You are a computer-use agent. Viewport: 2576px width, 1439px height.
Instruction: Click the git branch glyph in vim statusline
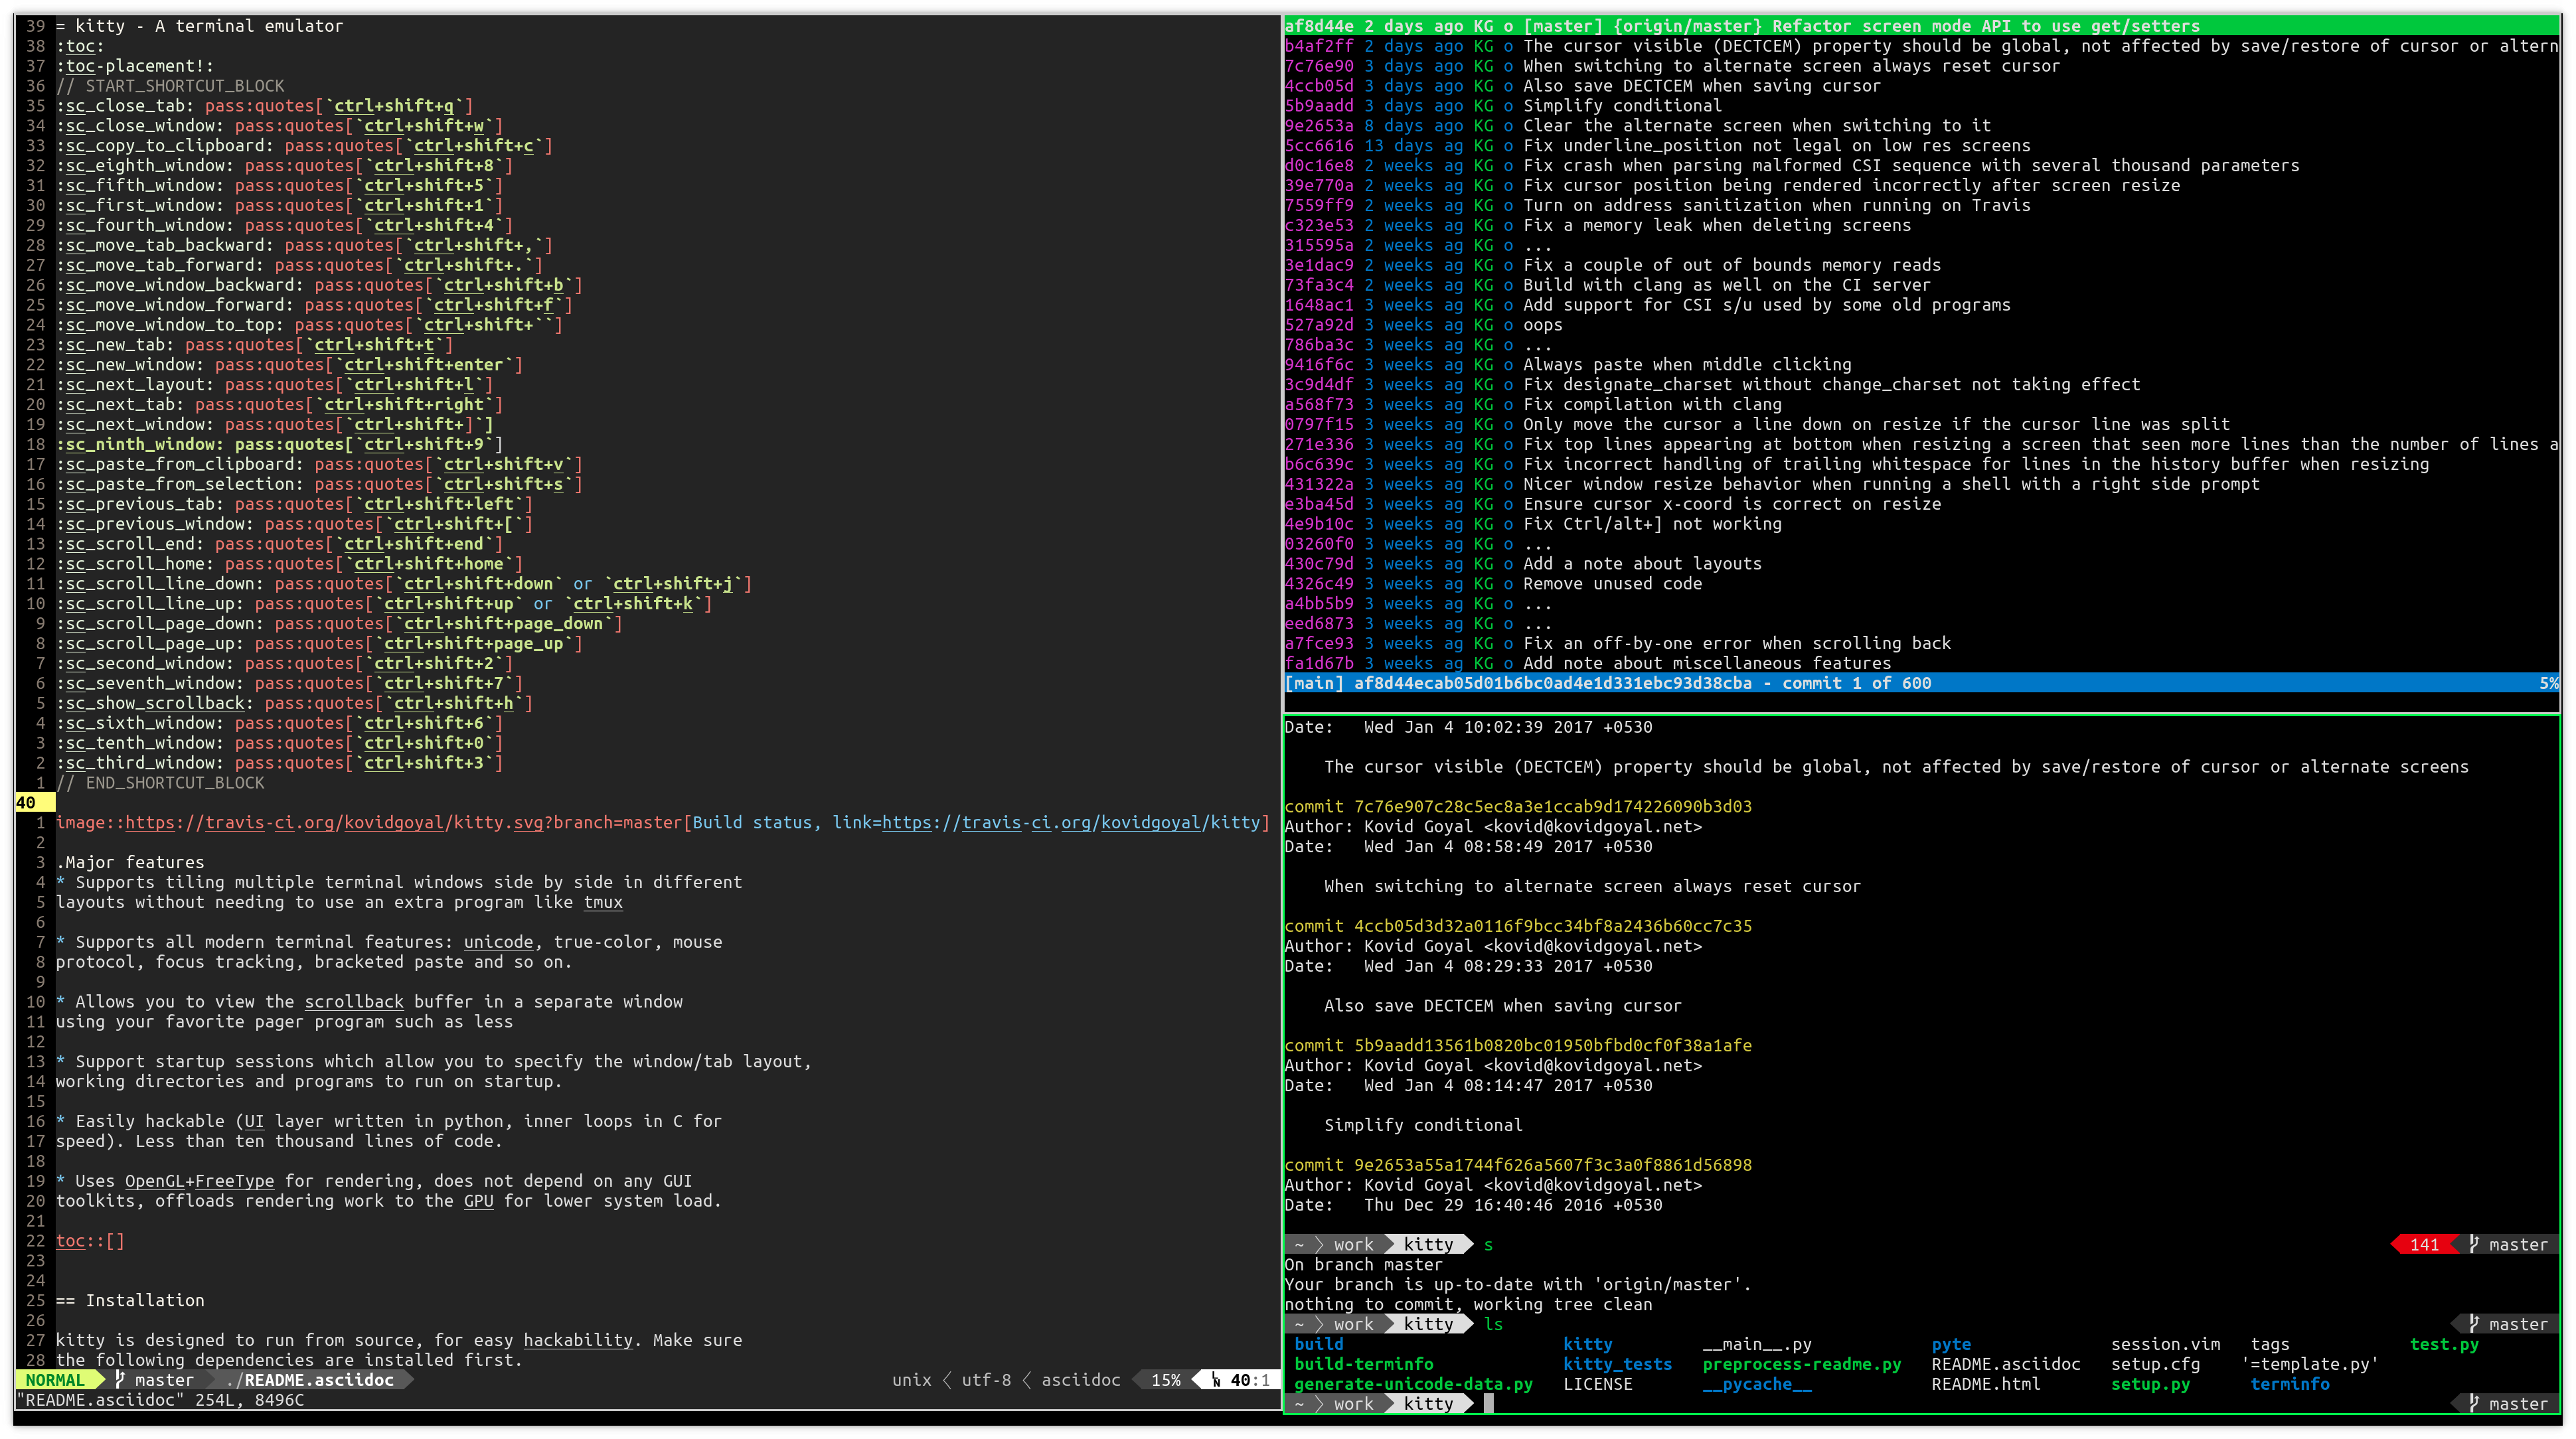tap(120, 1380)
